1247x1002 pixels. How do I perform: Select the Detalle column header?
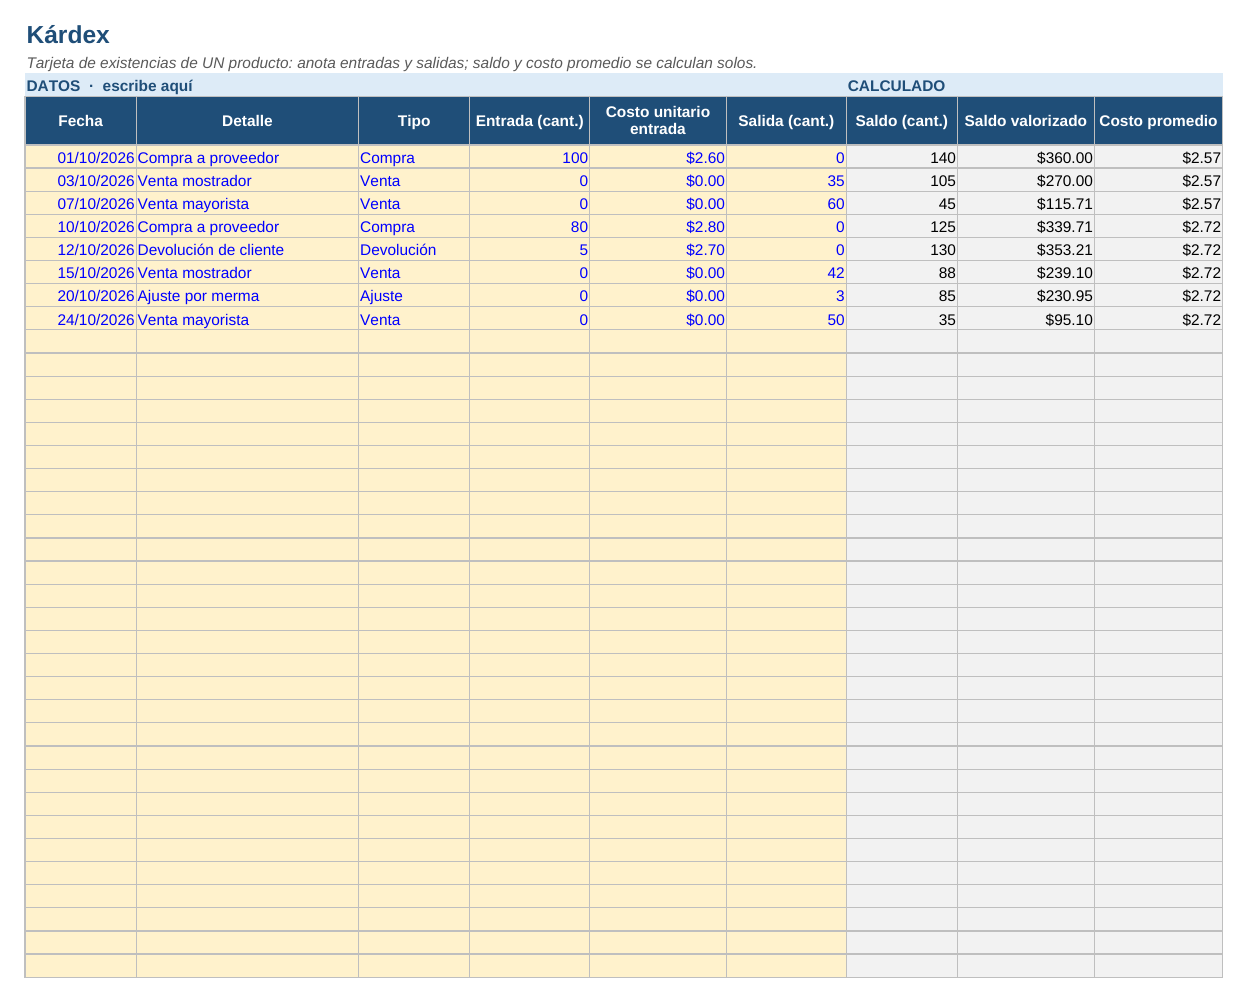pos(247,121)
